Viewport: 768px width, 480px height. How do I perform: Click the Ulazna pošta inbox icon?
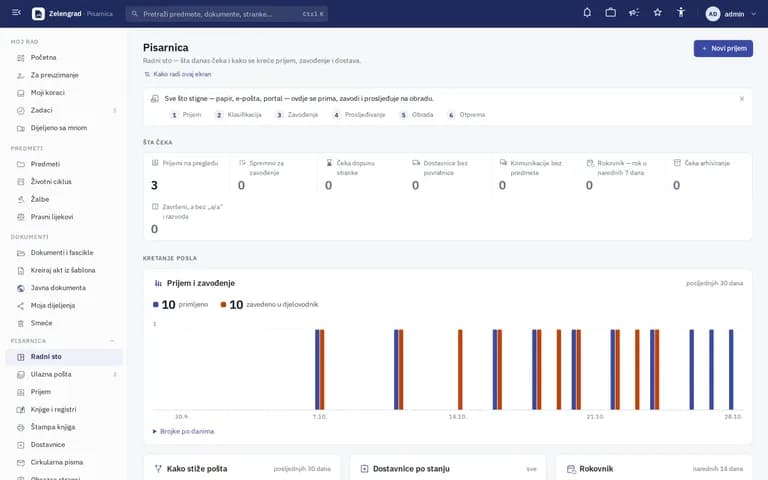21,374
